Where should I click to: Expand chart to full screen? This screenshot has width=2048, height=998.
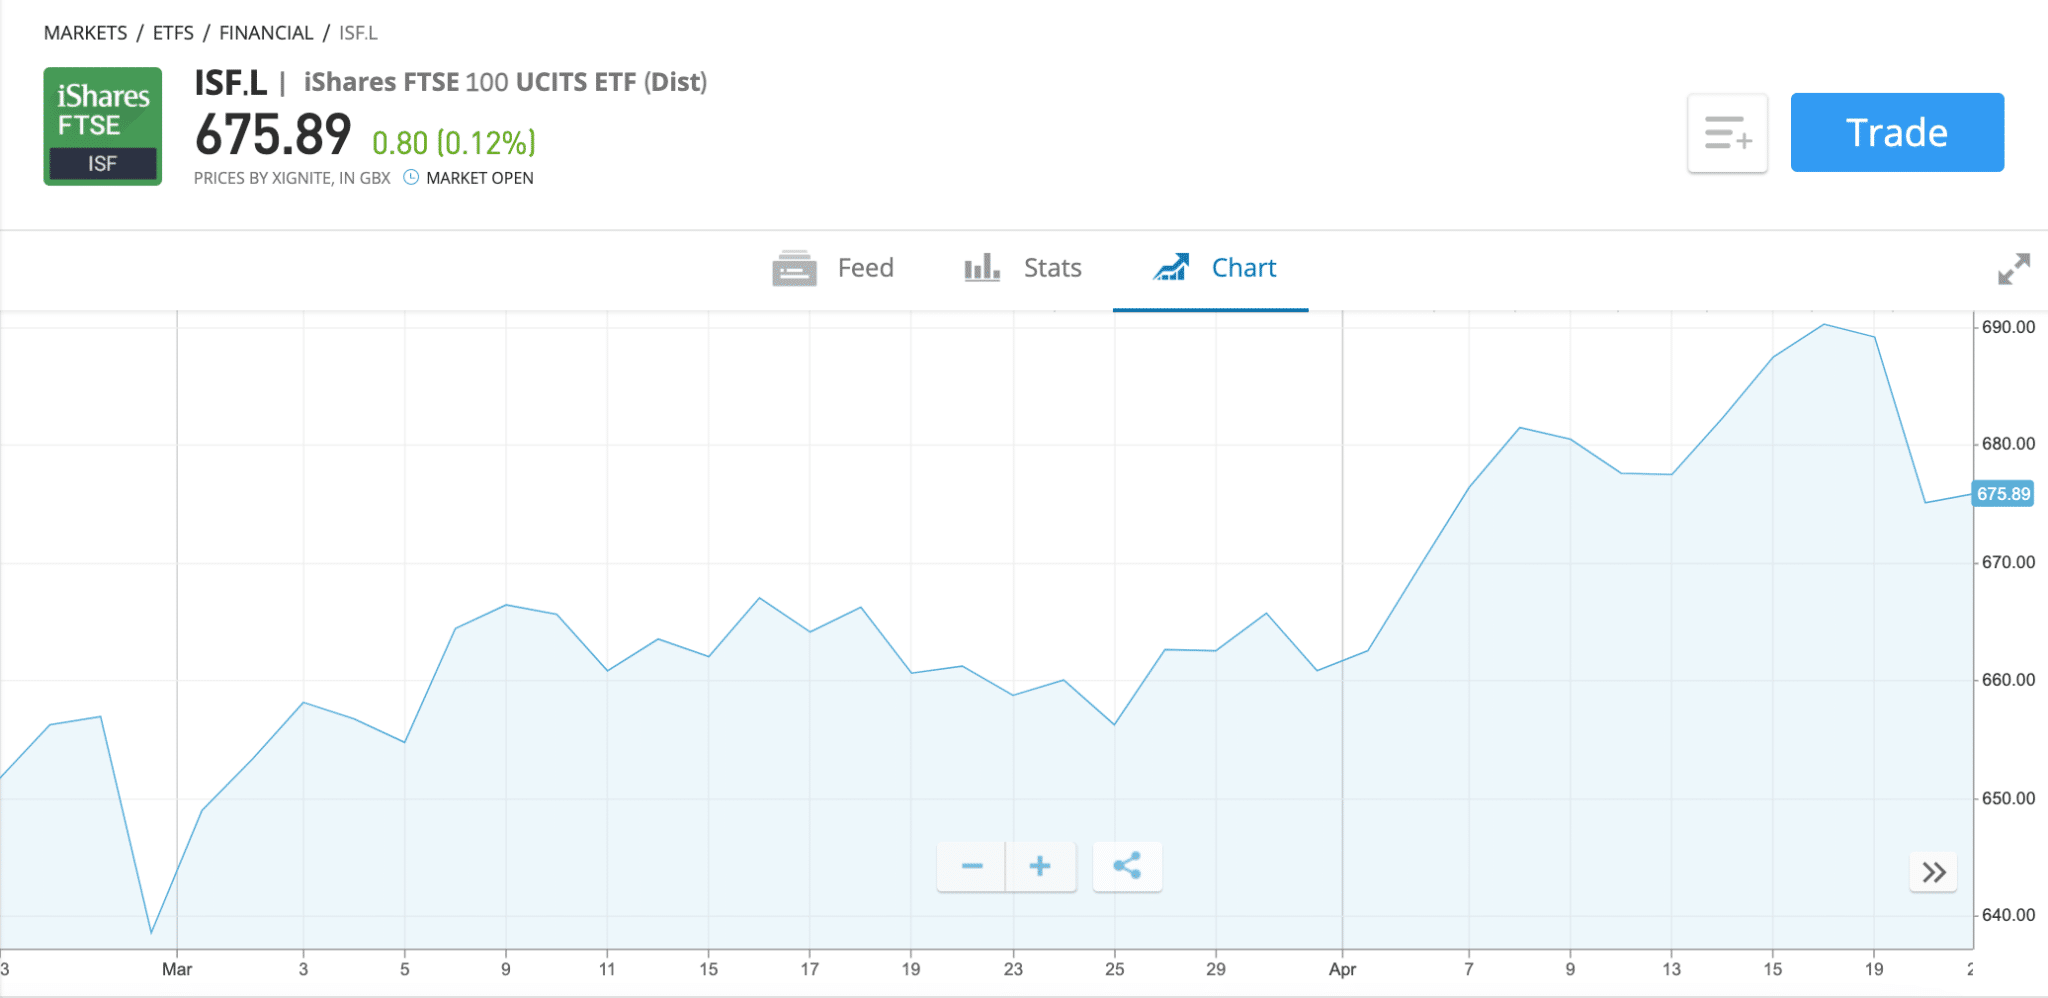(x=2014, y=268)
